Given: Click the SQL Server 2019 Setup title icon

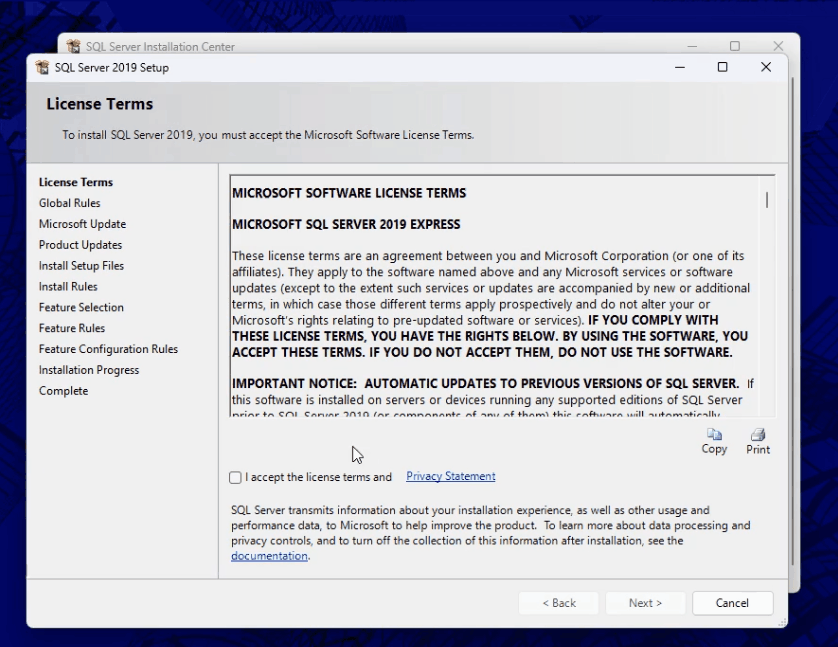Looking at the screenshot, I should pyautogui.click(x=42, y=68).
